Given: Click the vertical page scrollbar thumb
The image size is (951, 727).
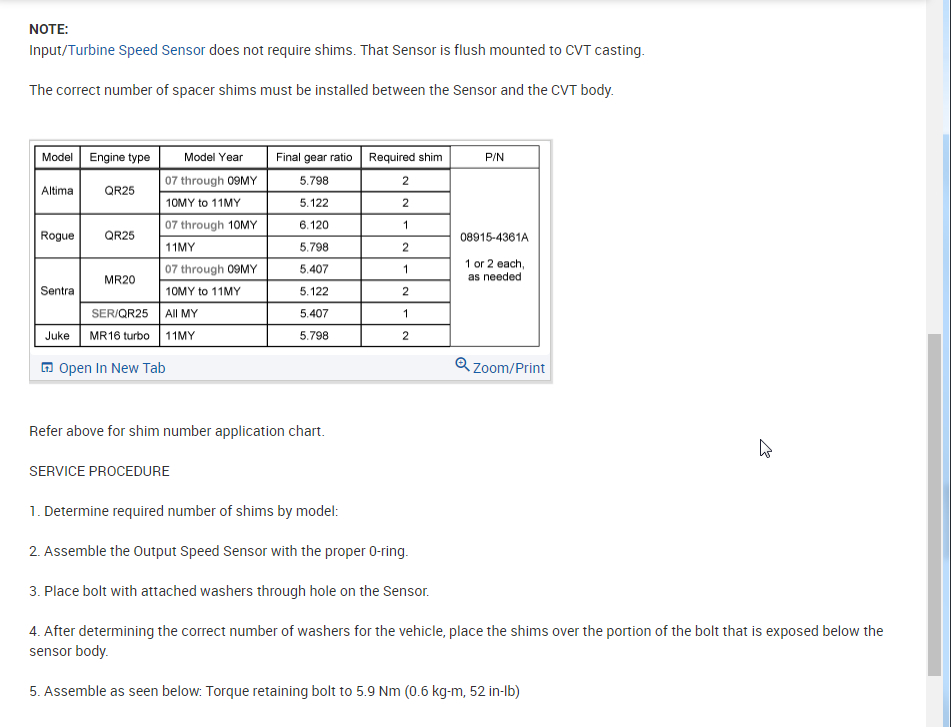Looking at the screenshot, I should (x=934, y=504).
